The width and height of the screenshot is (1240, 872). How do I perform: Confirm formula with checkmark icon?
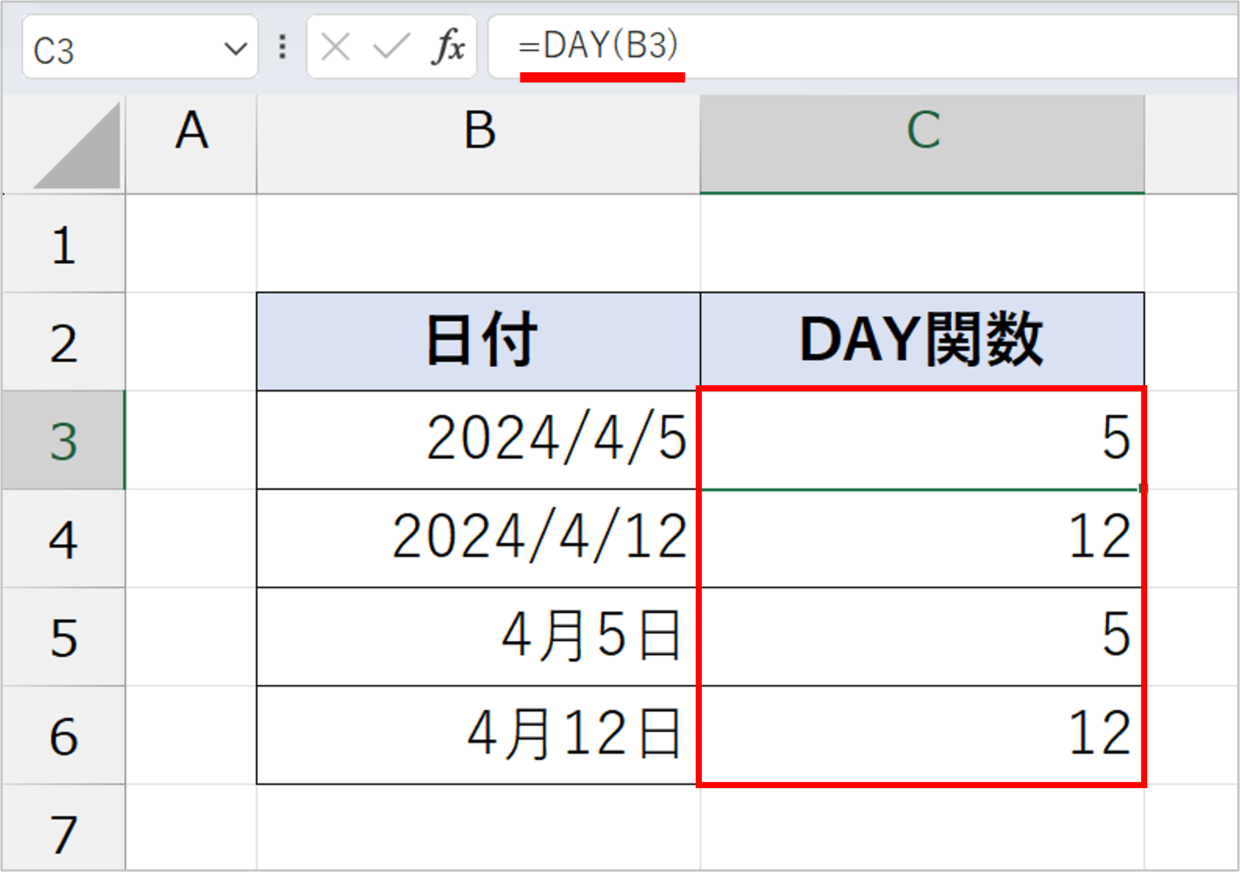pyautogui.click(x=392, y=47)
